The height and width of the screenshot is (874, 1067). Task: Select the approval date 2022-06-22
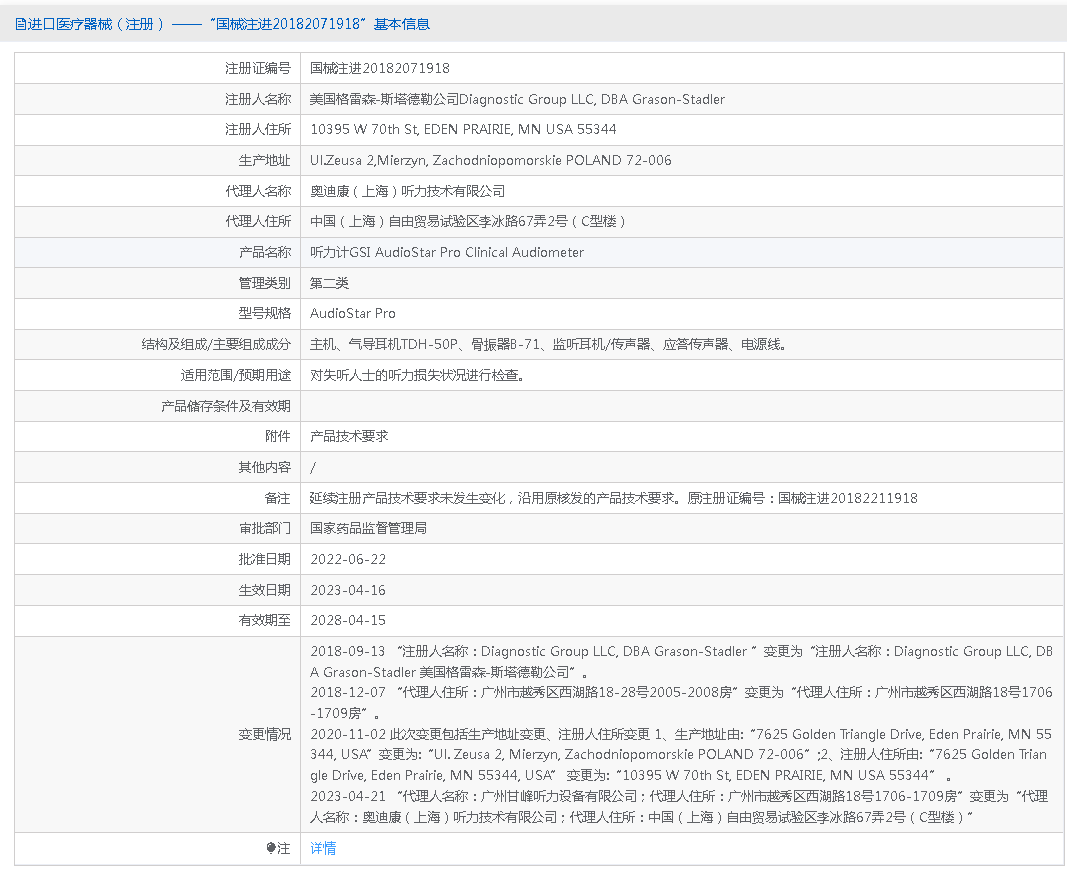click(348, 559)
